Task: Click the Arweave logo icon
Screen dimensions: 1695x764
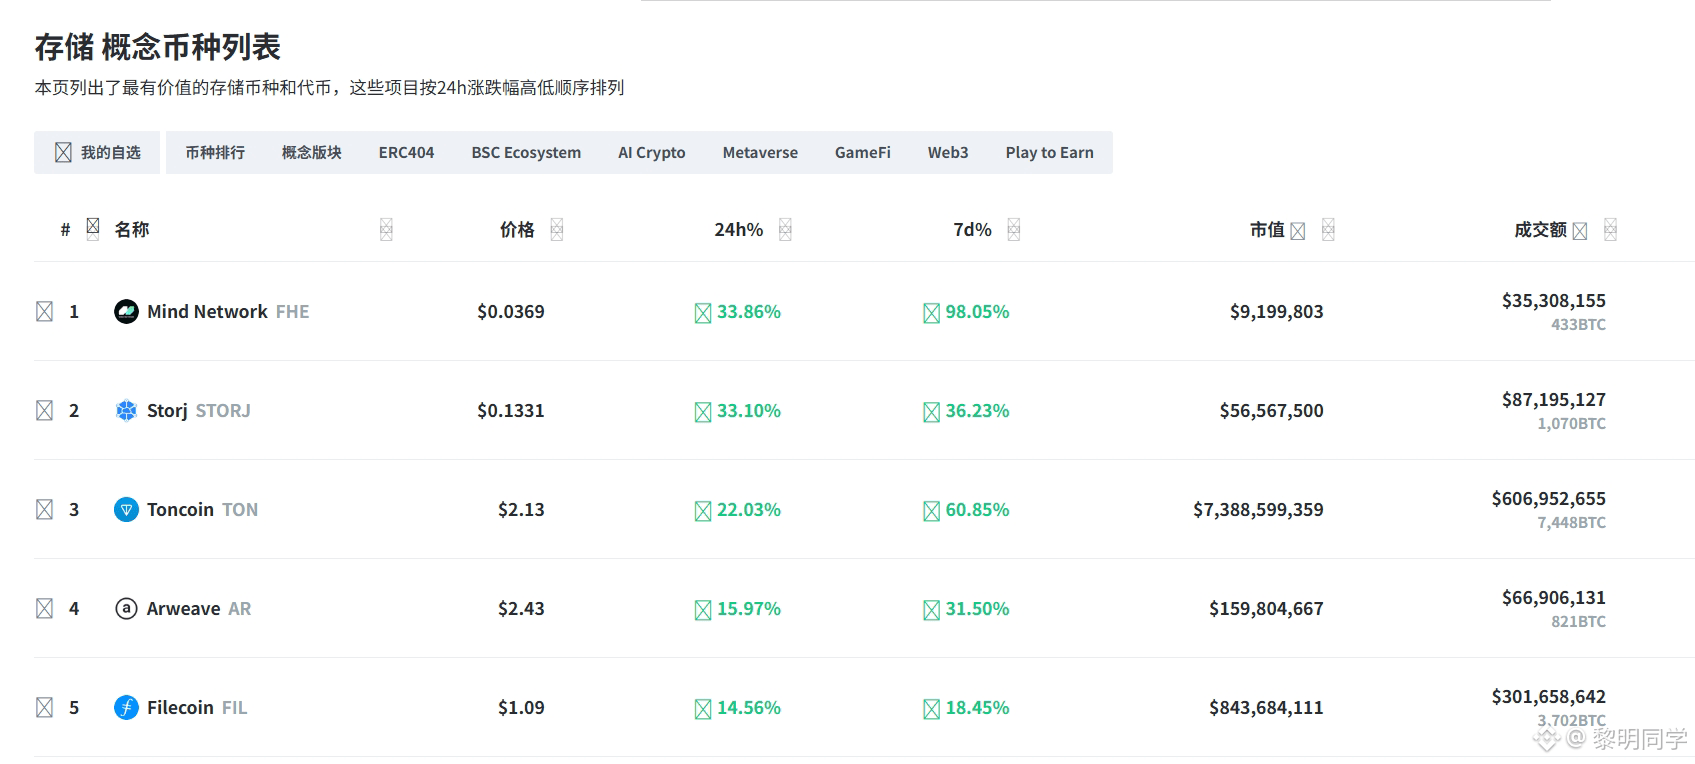Action: 126,609
